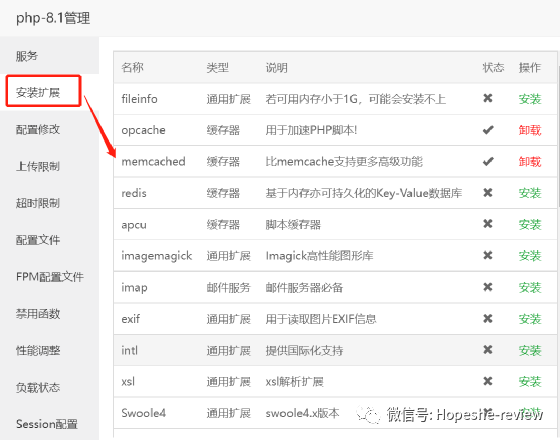Click the extension list vertical scrollbar
Screen dimensions: 560x440
[558, 136]
